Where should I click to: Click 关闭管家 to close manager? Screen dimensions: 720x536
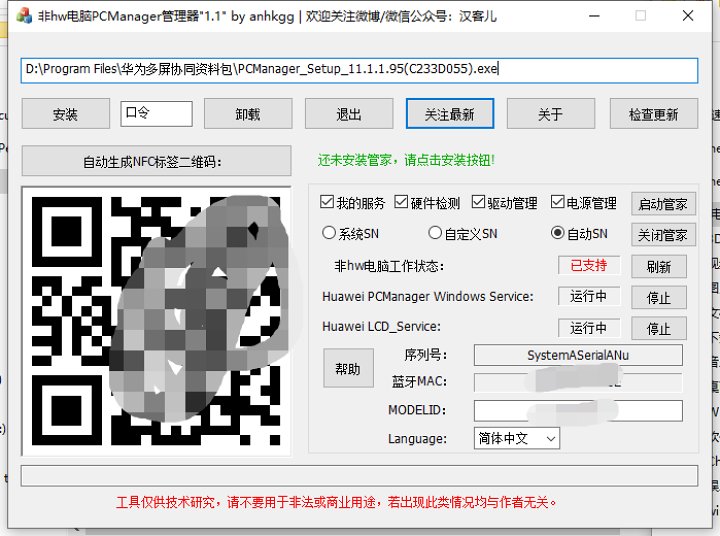[x=664, y=235]
